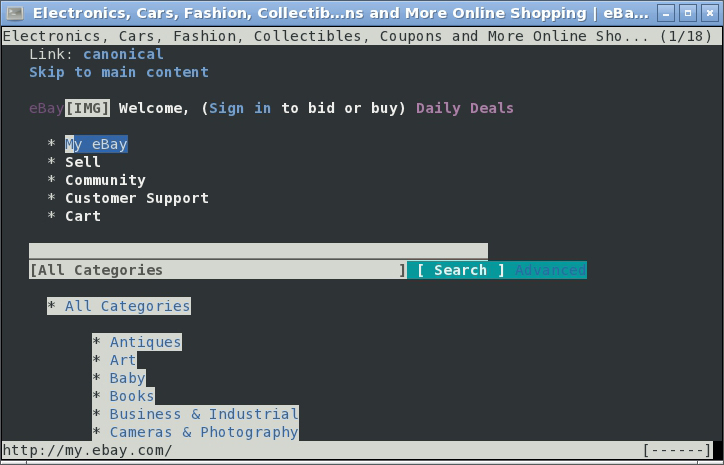Open the Antiques category
The image size is (724, 465).
pos(146,342)
